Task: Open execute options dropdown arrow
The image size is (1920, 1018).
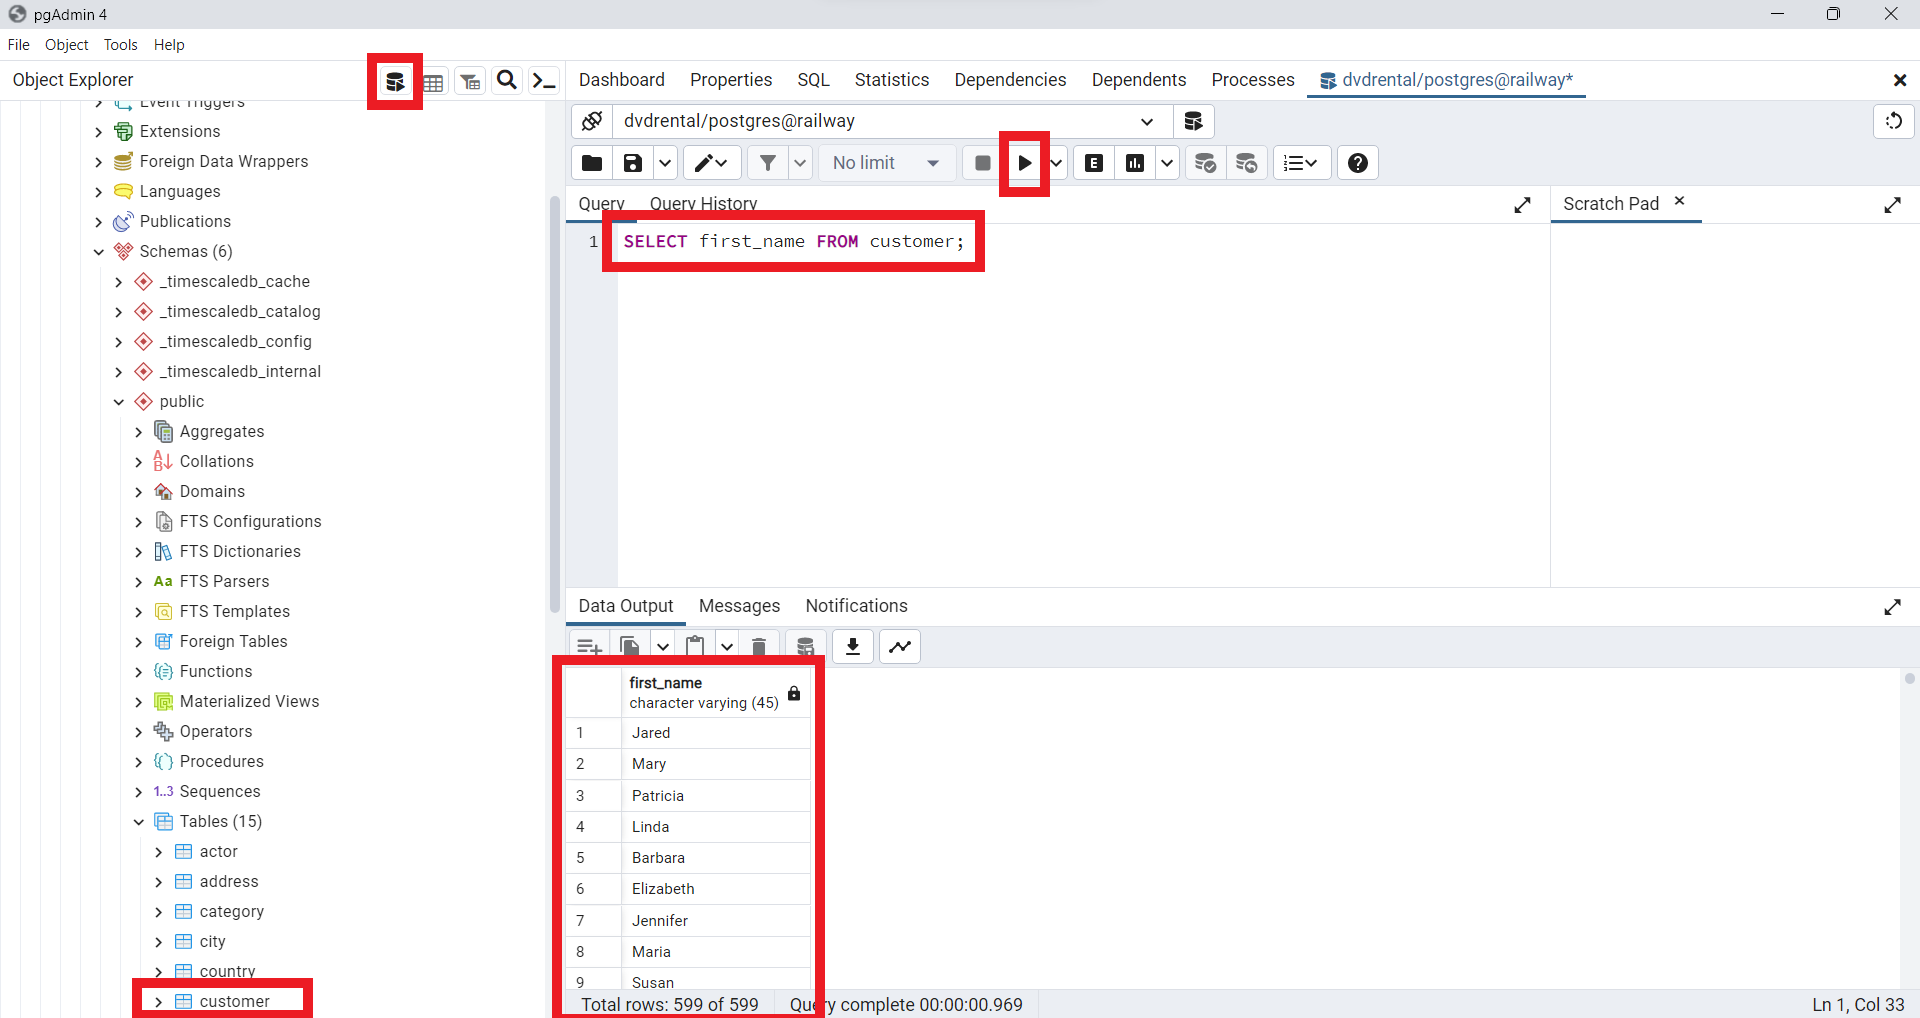Action: tap(1057, 163)
